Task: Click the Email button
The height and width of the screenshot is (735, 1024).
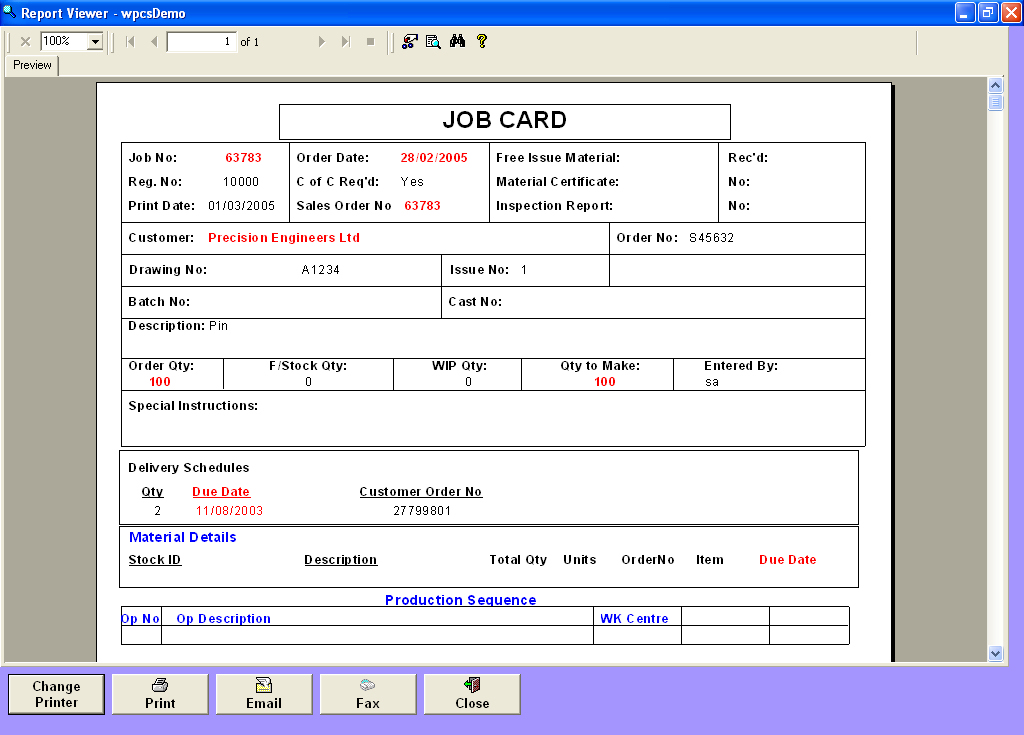Action: [264, 693]
